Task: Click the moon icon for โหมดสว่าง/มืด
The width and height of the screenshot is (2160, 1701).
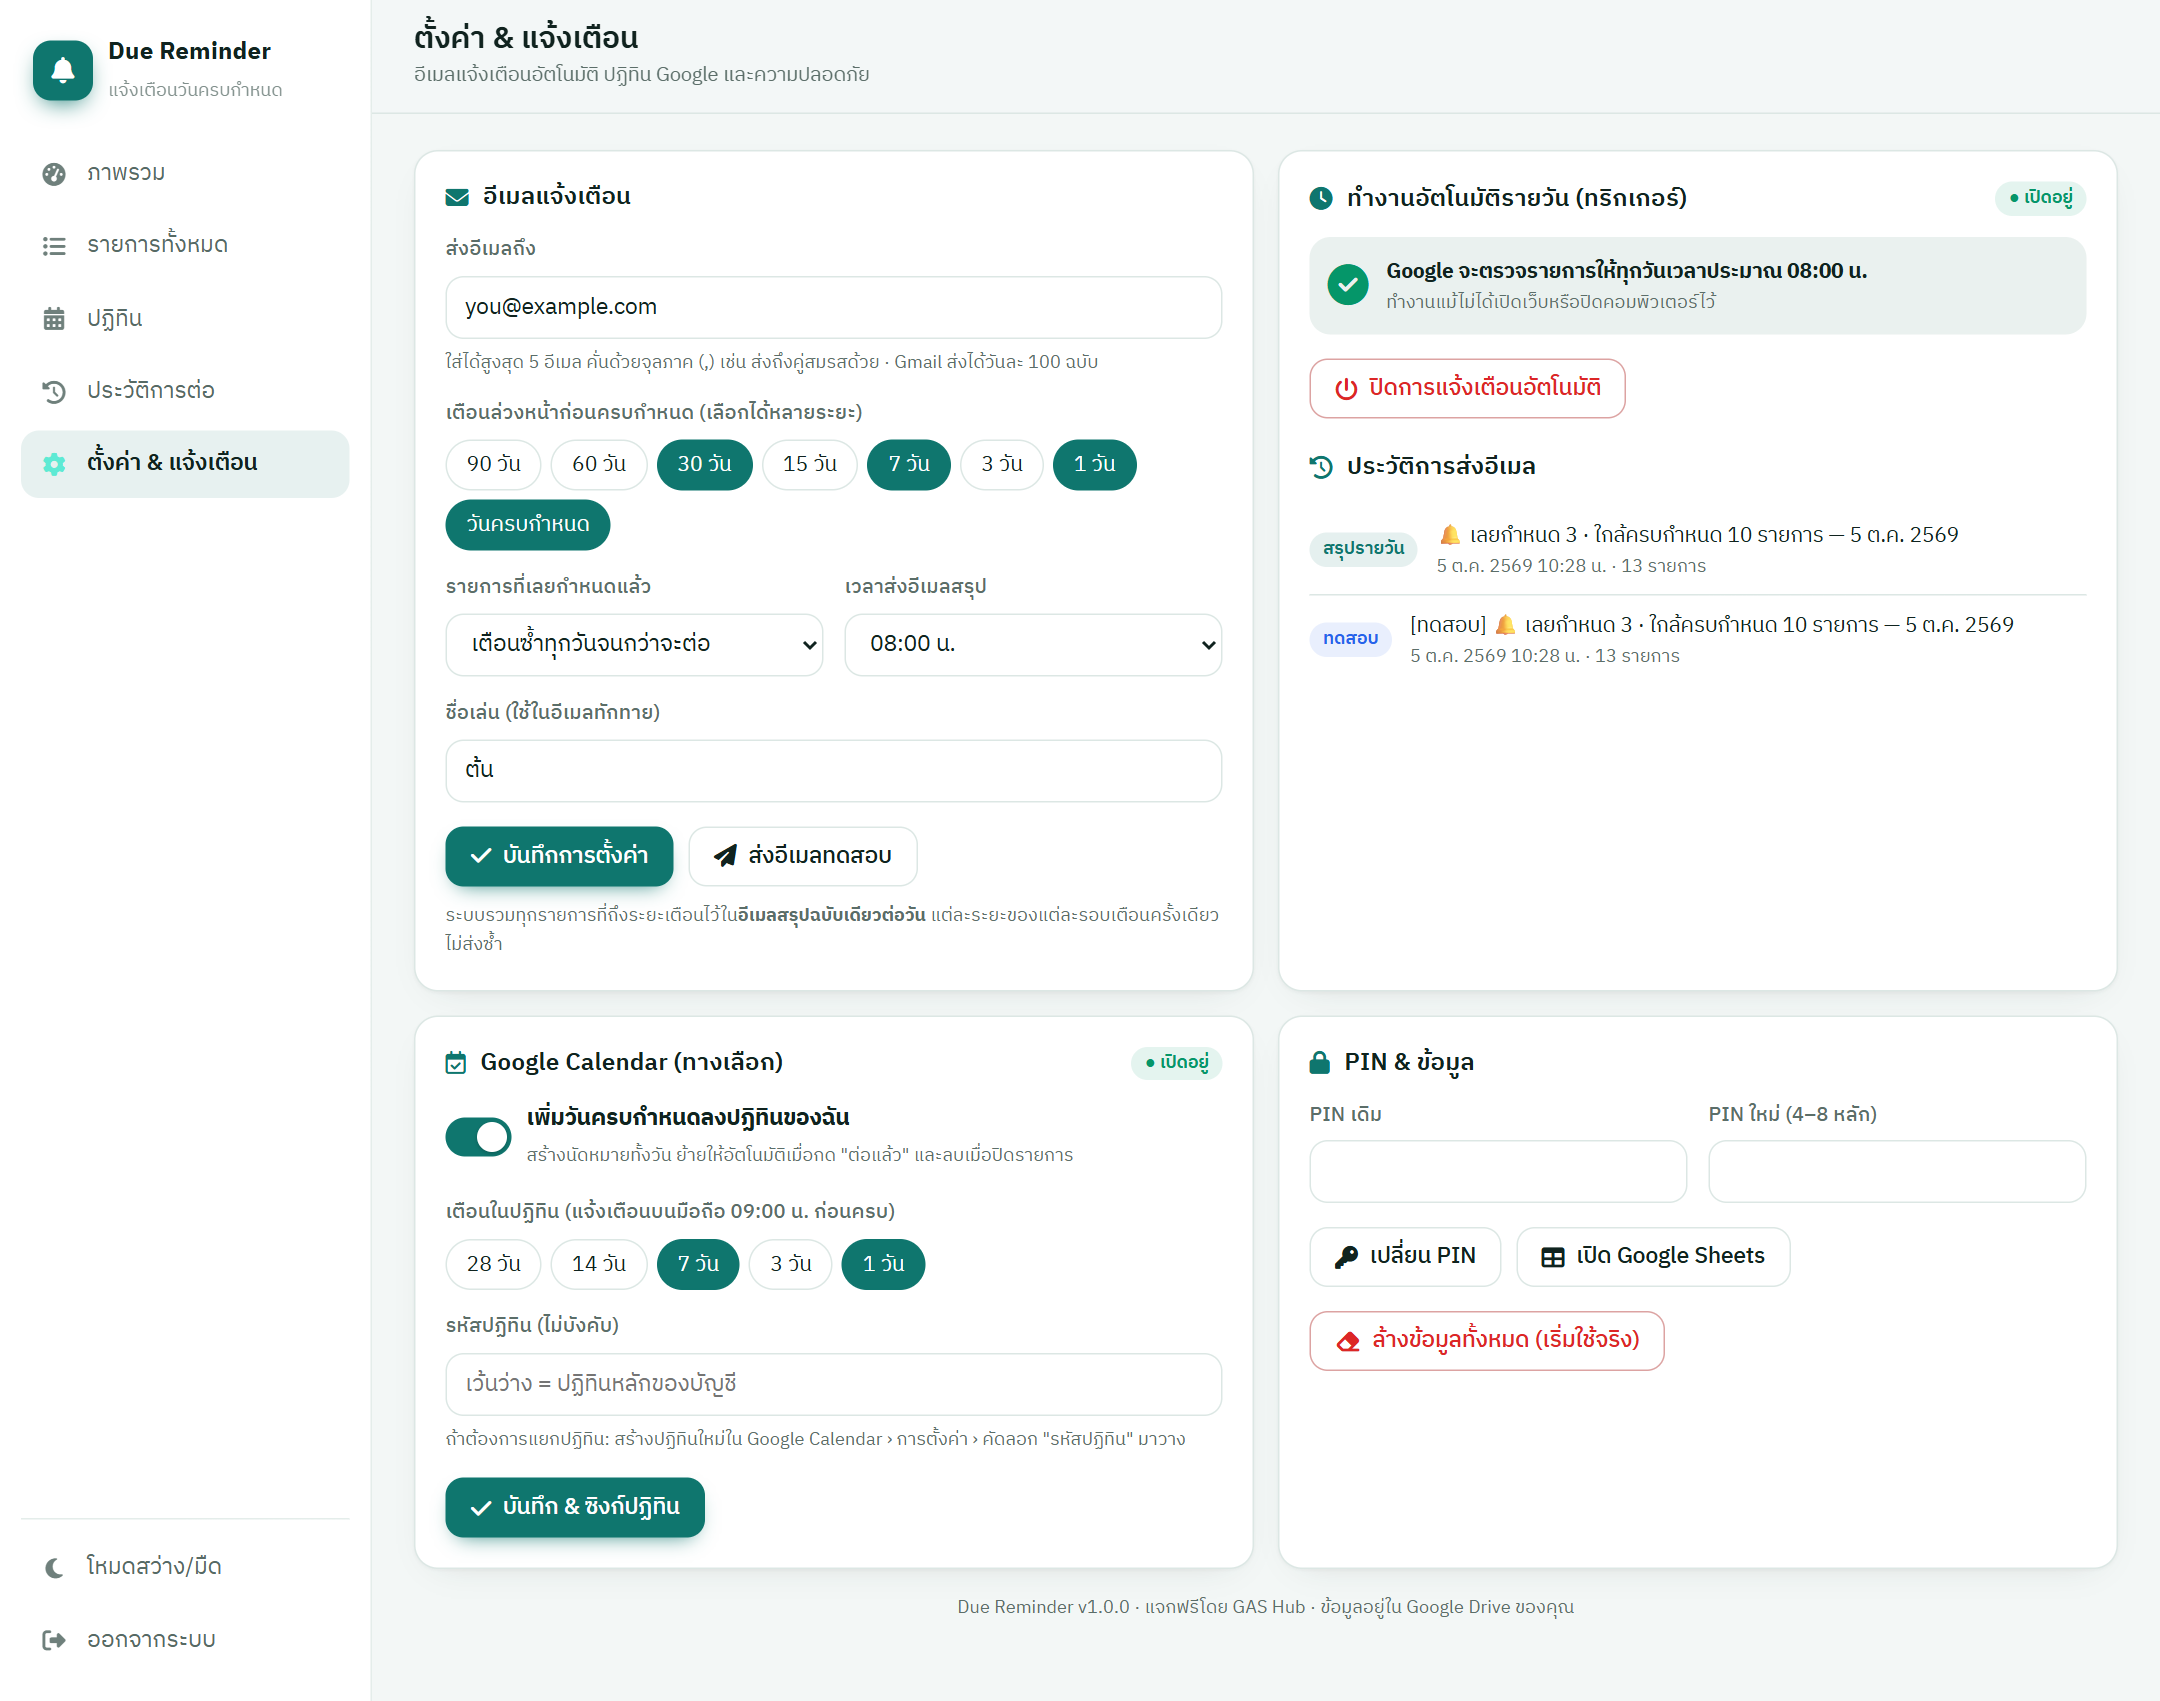Action: tap(54, 1567)
